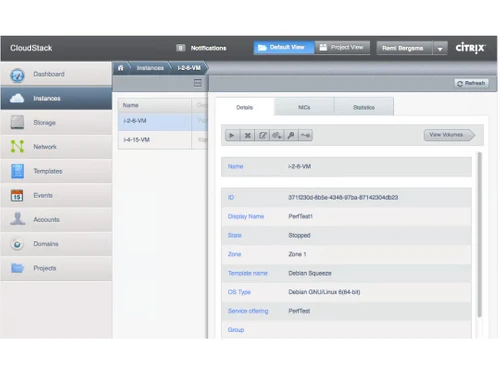
Task: Click the Stopped state value
Action: 299,235
